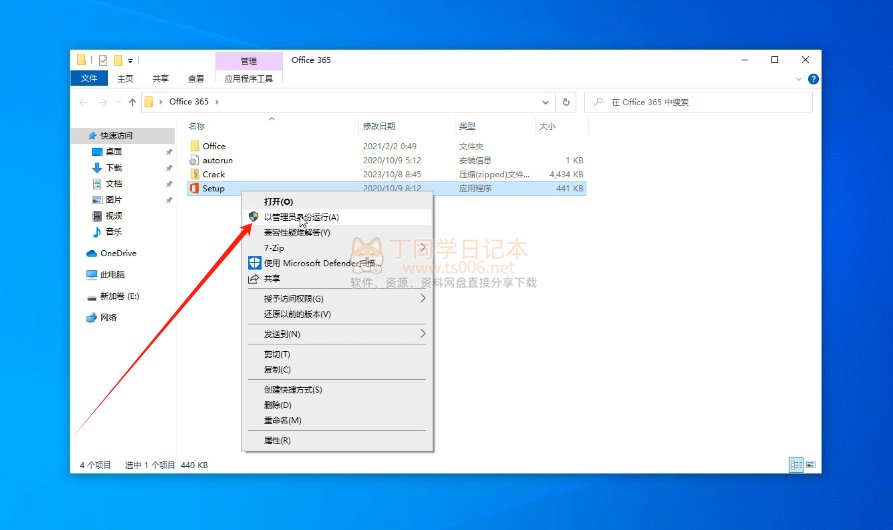Open Videos (视频) in navigation pane
Screen dimensions: 893x530
(x=107, y=216)
